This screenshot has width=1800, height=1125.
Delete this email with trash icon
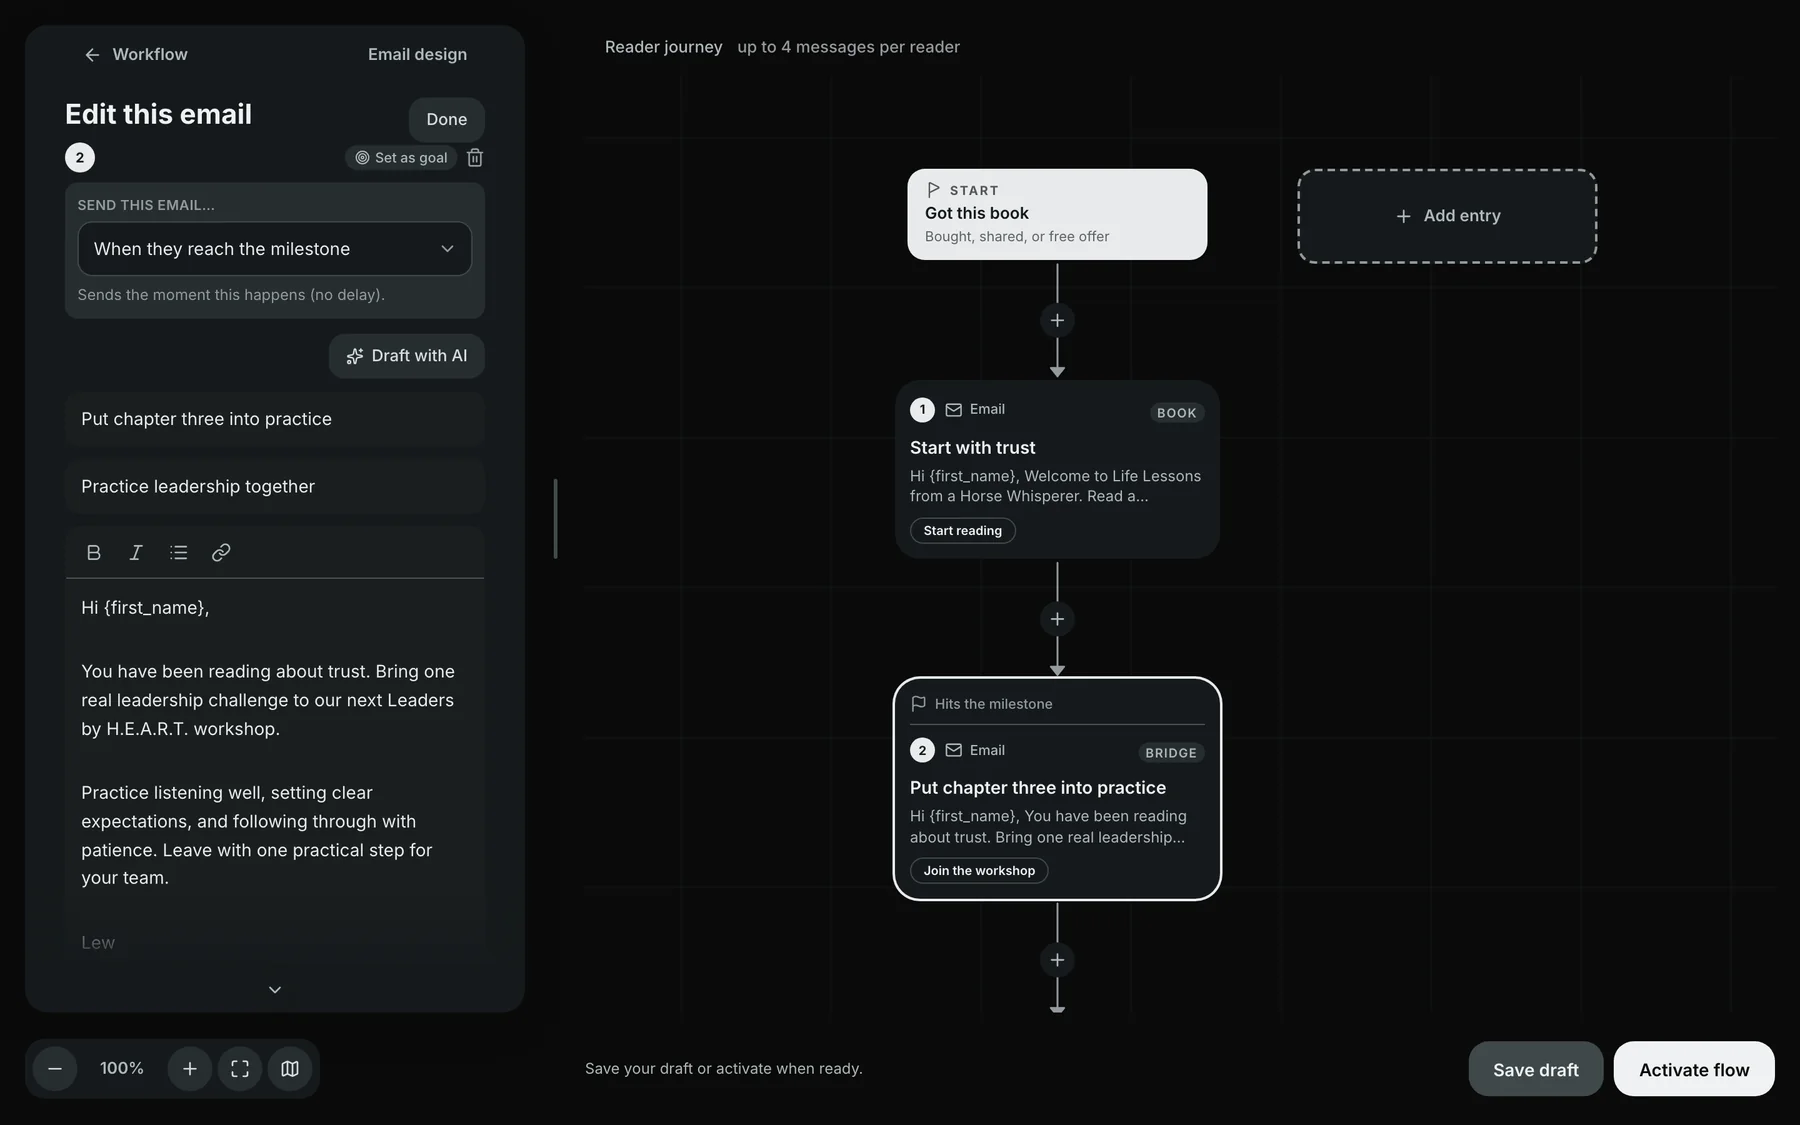[475, 158]
